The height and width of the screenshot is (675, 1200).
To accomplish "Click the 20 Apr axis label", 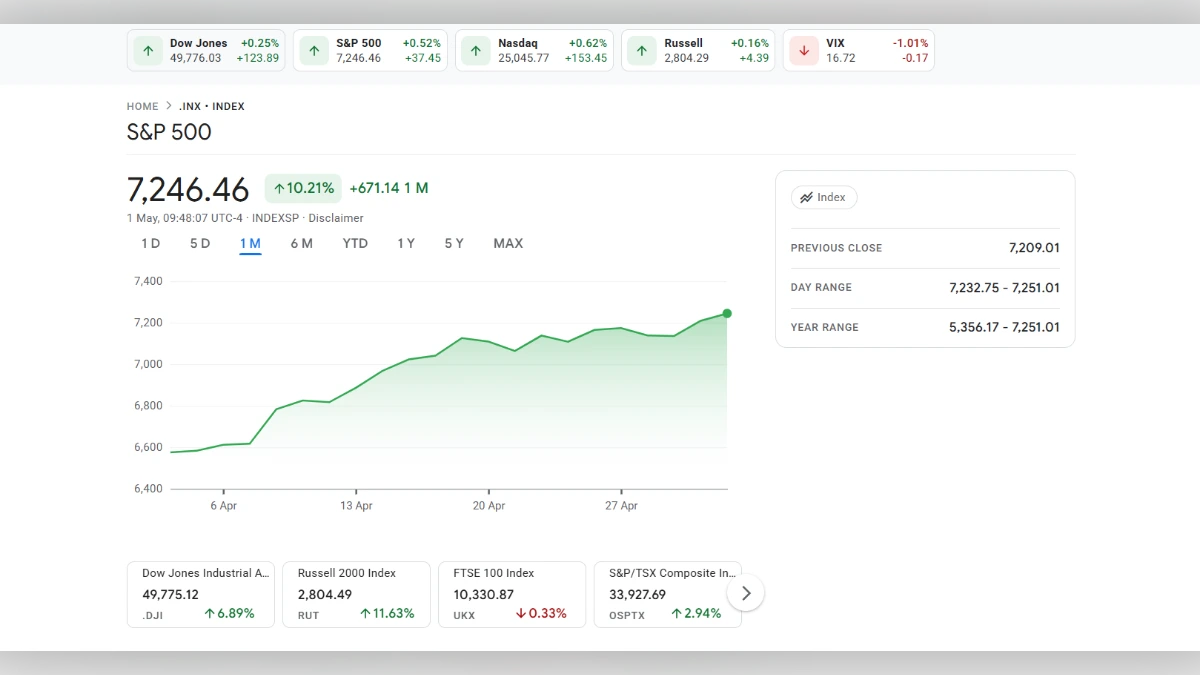I will pos(489,506).
